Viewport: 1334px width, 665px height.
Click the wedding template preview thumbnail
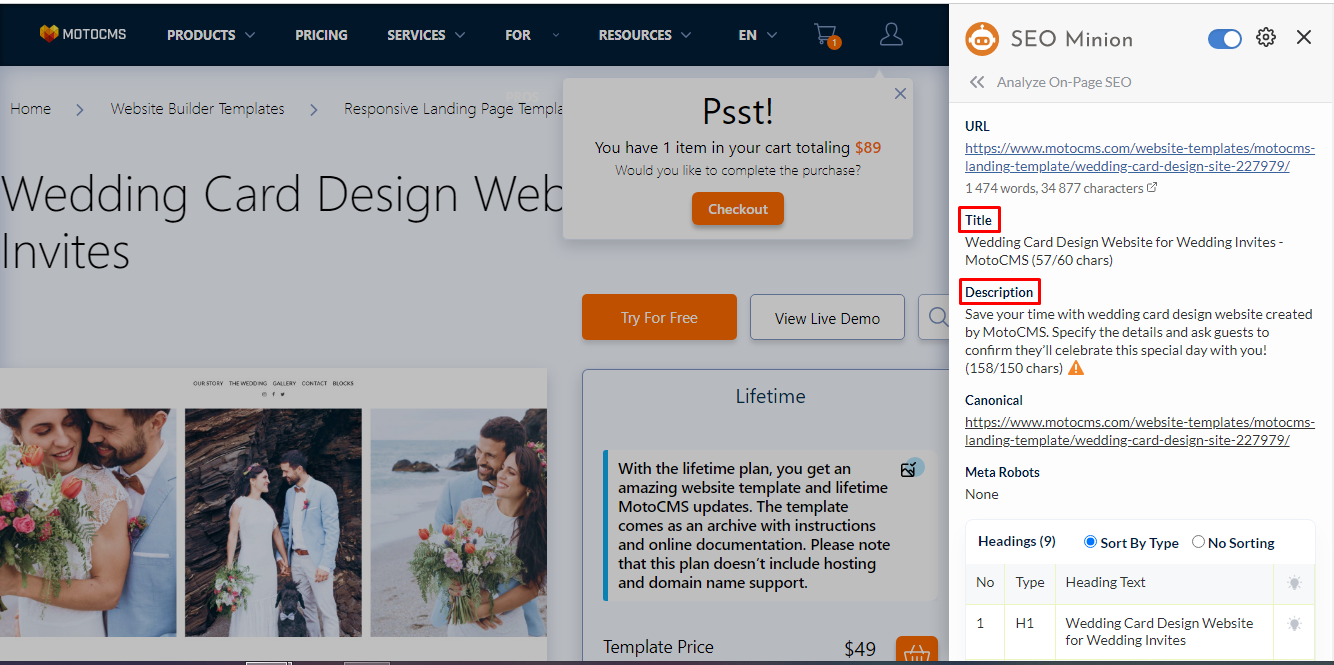point(273,510)
